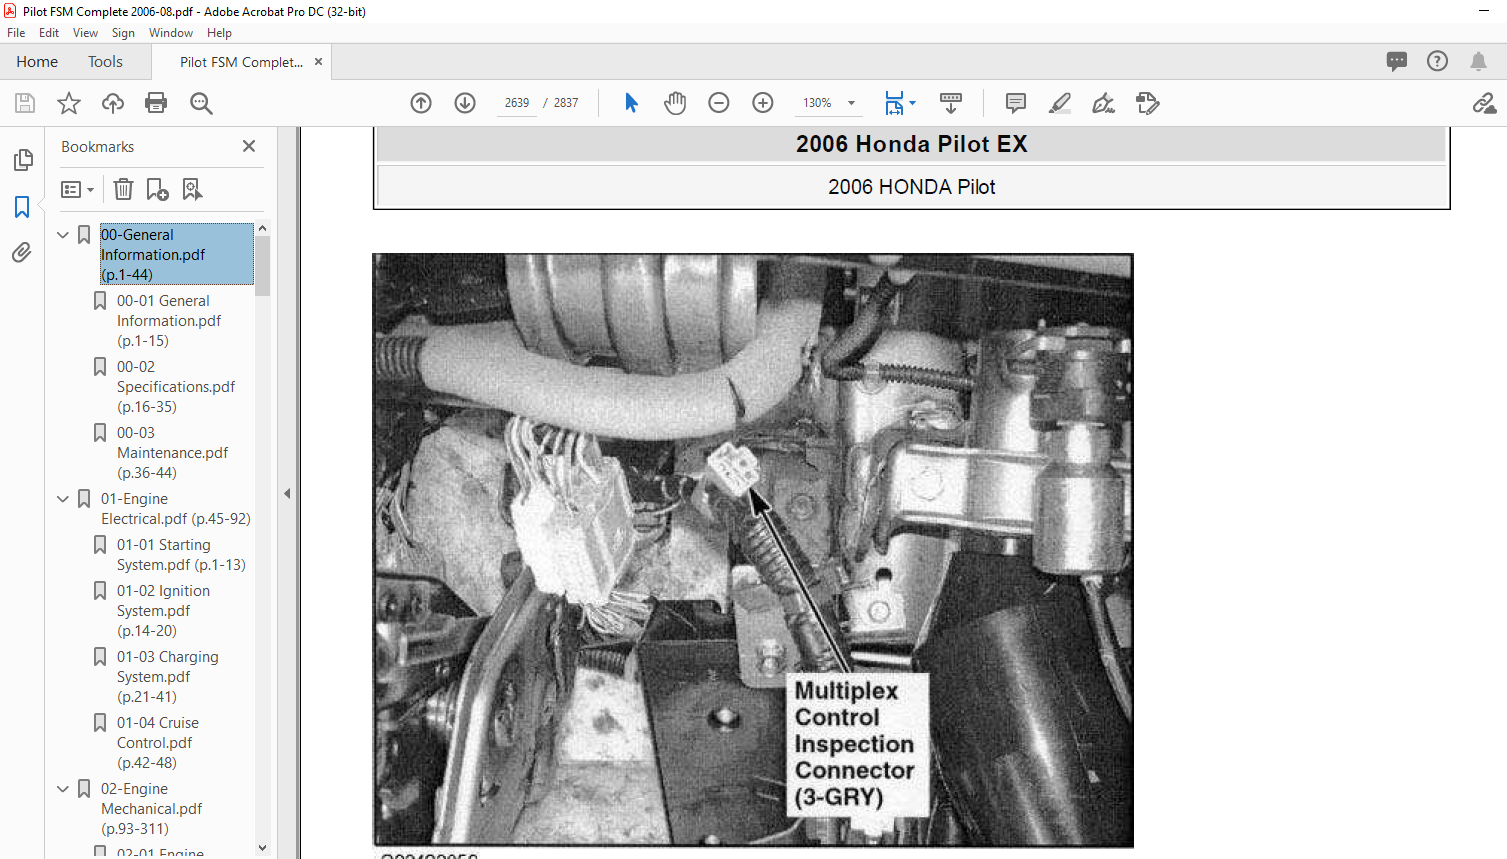
Task: Click the page number field showing 2639
Action: [517, 103]
